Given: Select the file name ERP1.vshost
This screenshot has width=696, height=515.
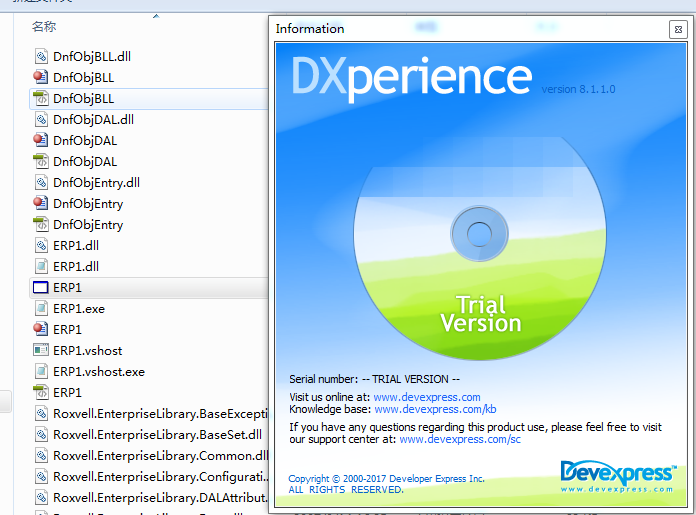Looking at the screenshot, I should 87,351.
